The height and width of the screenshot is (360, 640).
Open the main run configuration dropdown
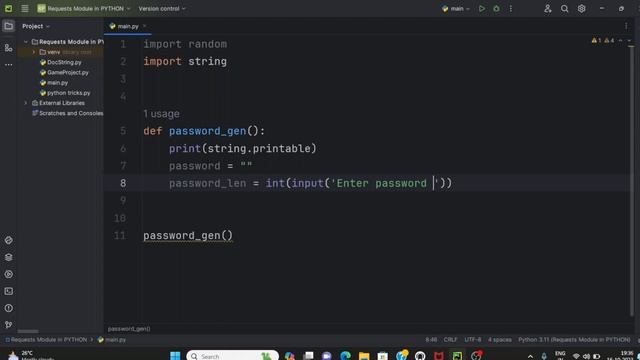[456, 9]
